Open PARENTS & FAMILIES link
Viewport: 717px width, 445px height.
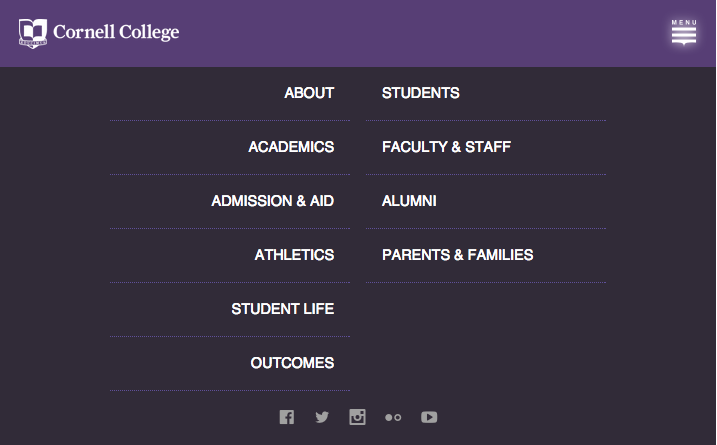(458, 255)
